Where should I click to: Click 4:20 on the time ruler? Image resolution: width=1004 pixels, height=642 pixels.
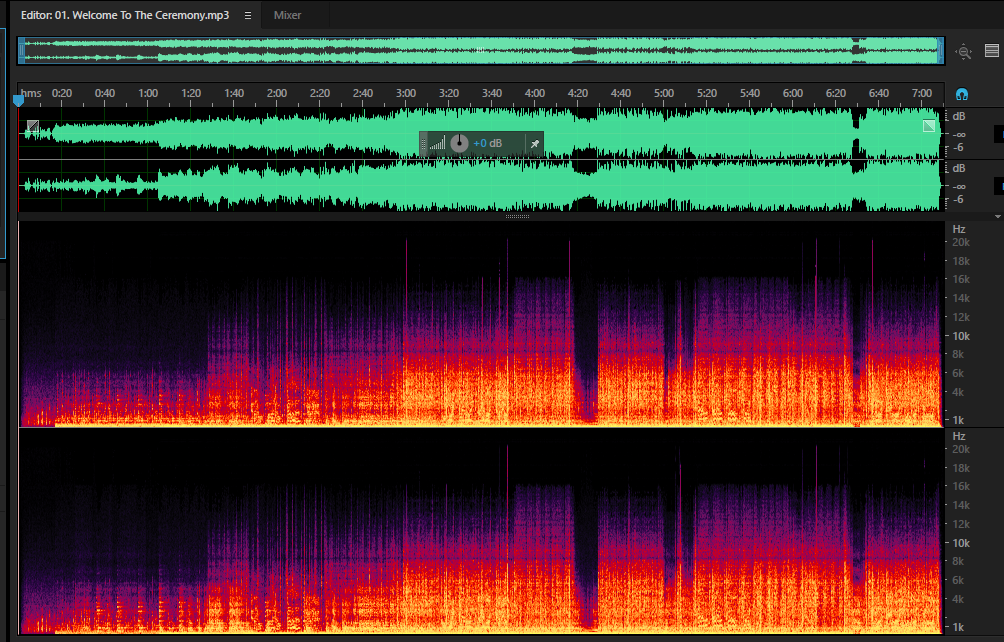578,93
